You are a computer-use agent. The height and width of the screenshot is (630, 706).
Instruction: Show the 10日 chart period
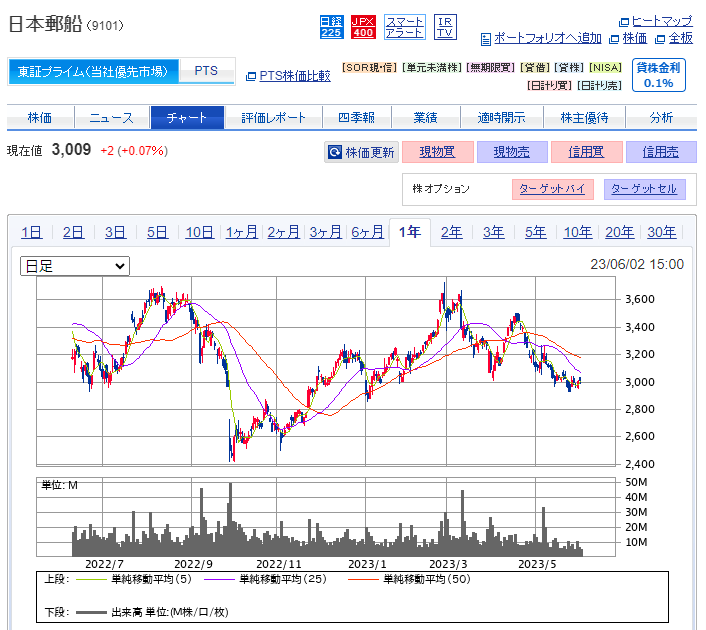[x=199, y=232]
